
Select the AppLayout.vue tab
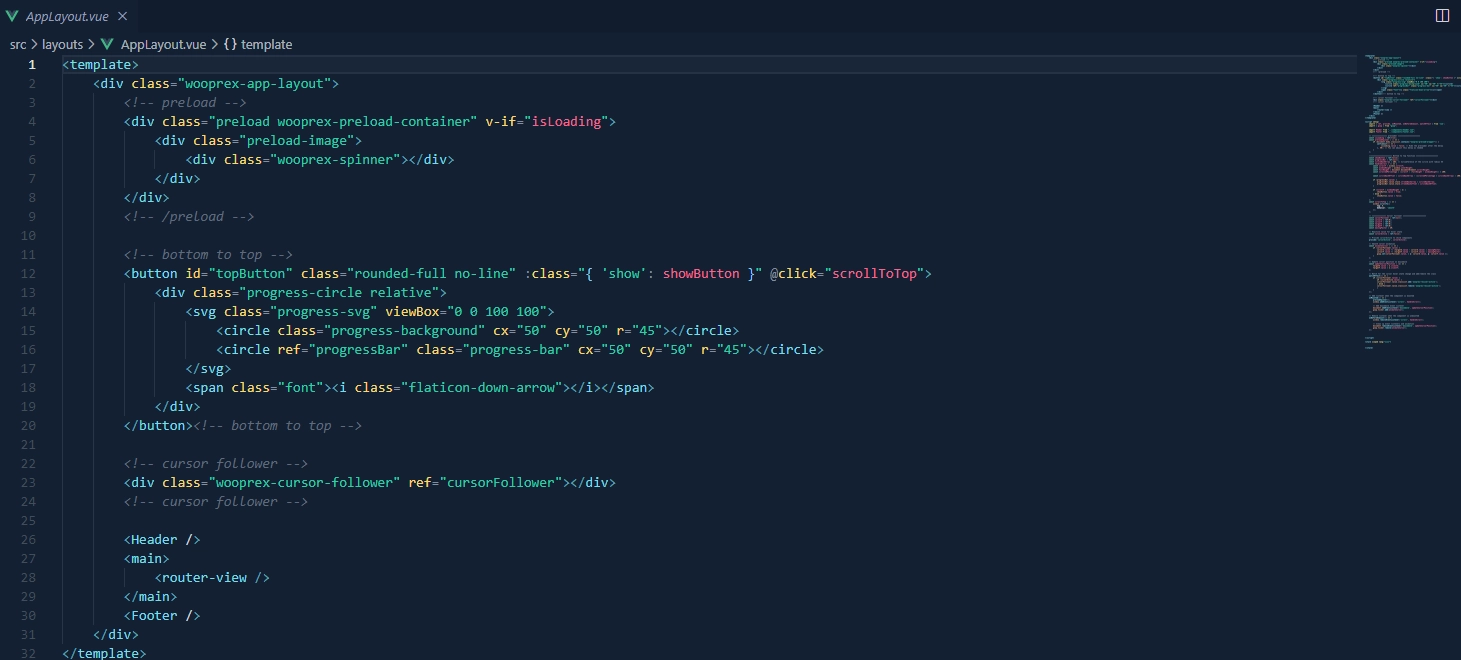pos(68,15)
